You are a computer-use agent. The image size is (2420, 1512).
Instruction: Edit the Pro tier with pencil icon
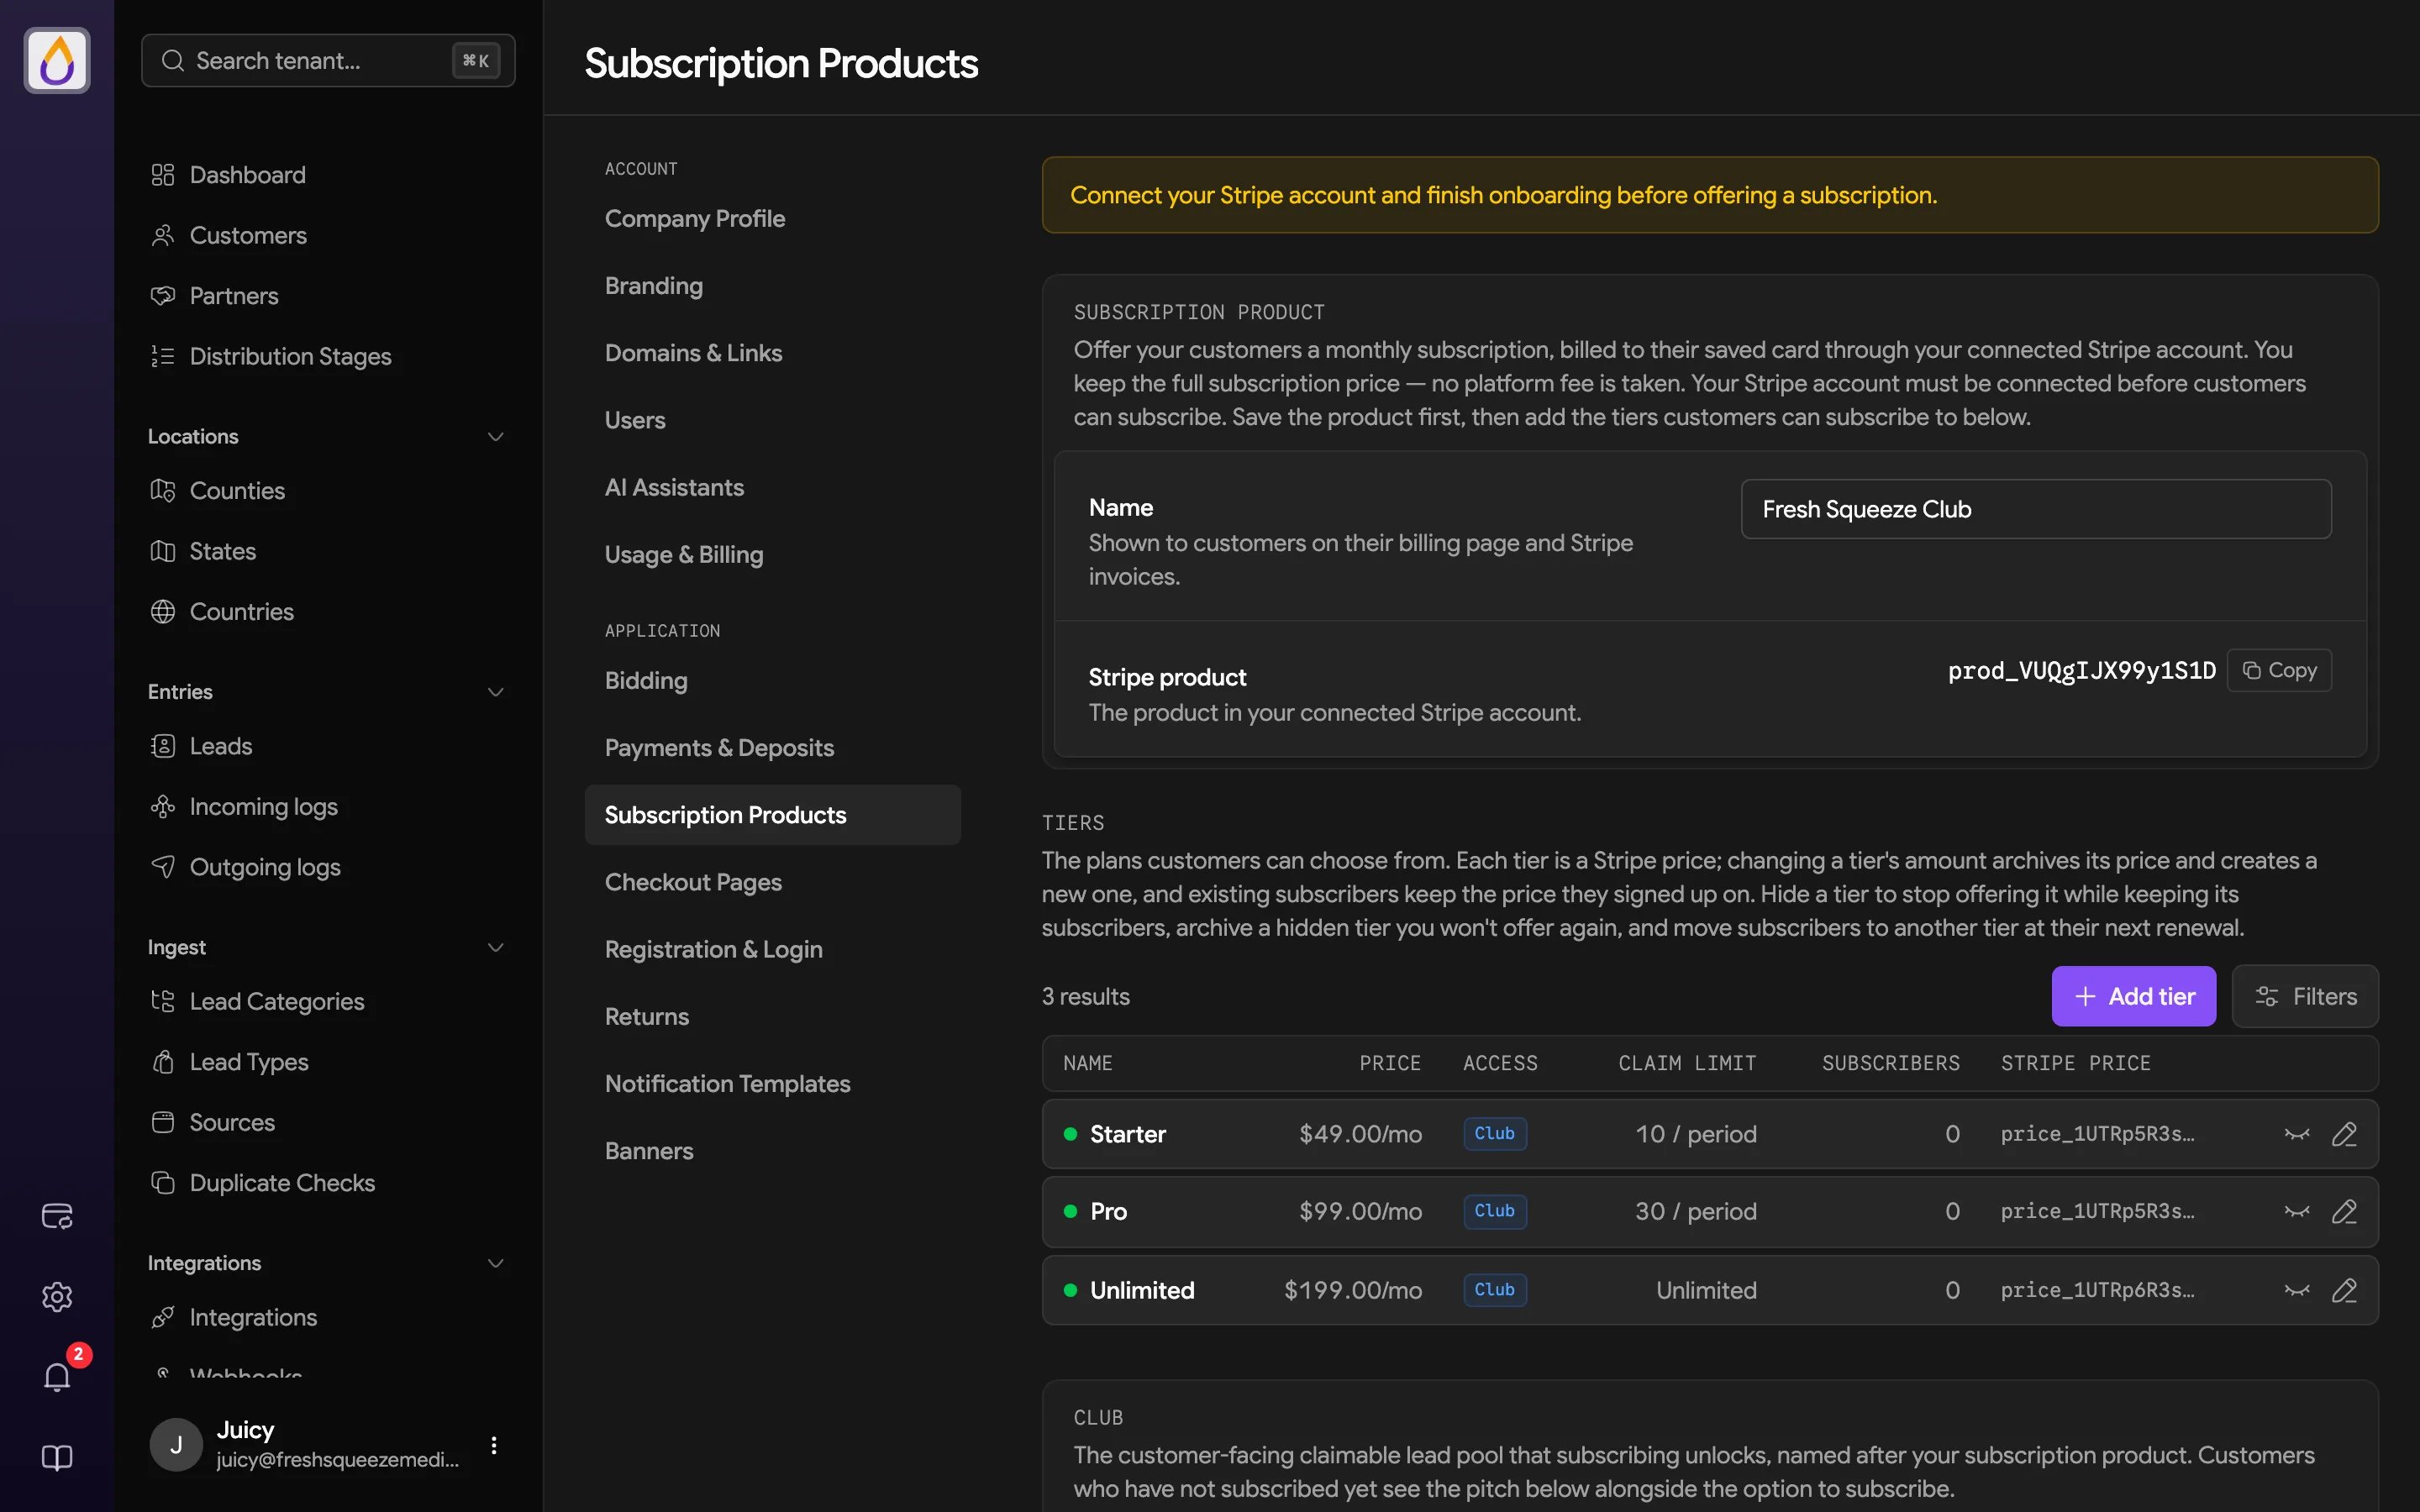[x=2345, y=1211]
